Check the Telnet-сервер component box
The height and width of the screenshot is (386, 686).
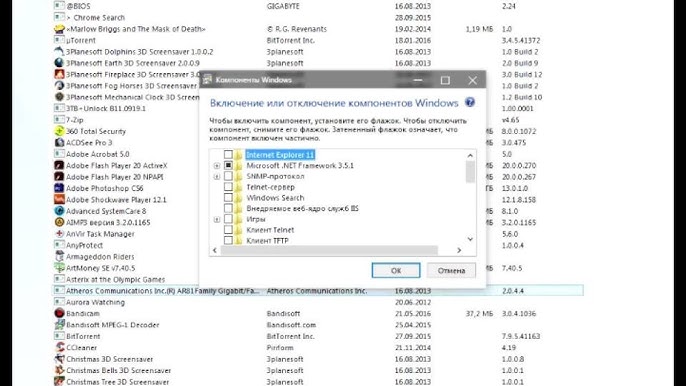click(228, 187)
